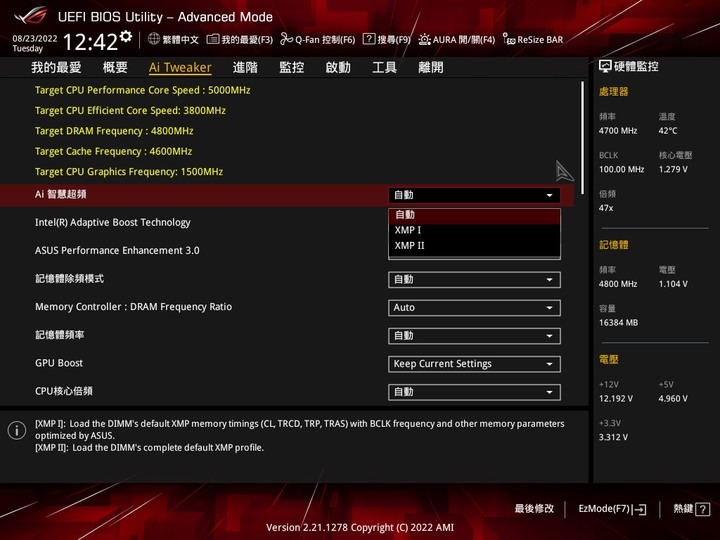Click the settings gear beside the clock

126,36
